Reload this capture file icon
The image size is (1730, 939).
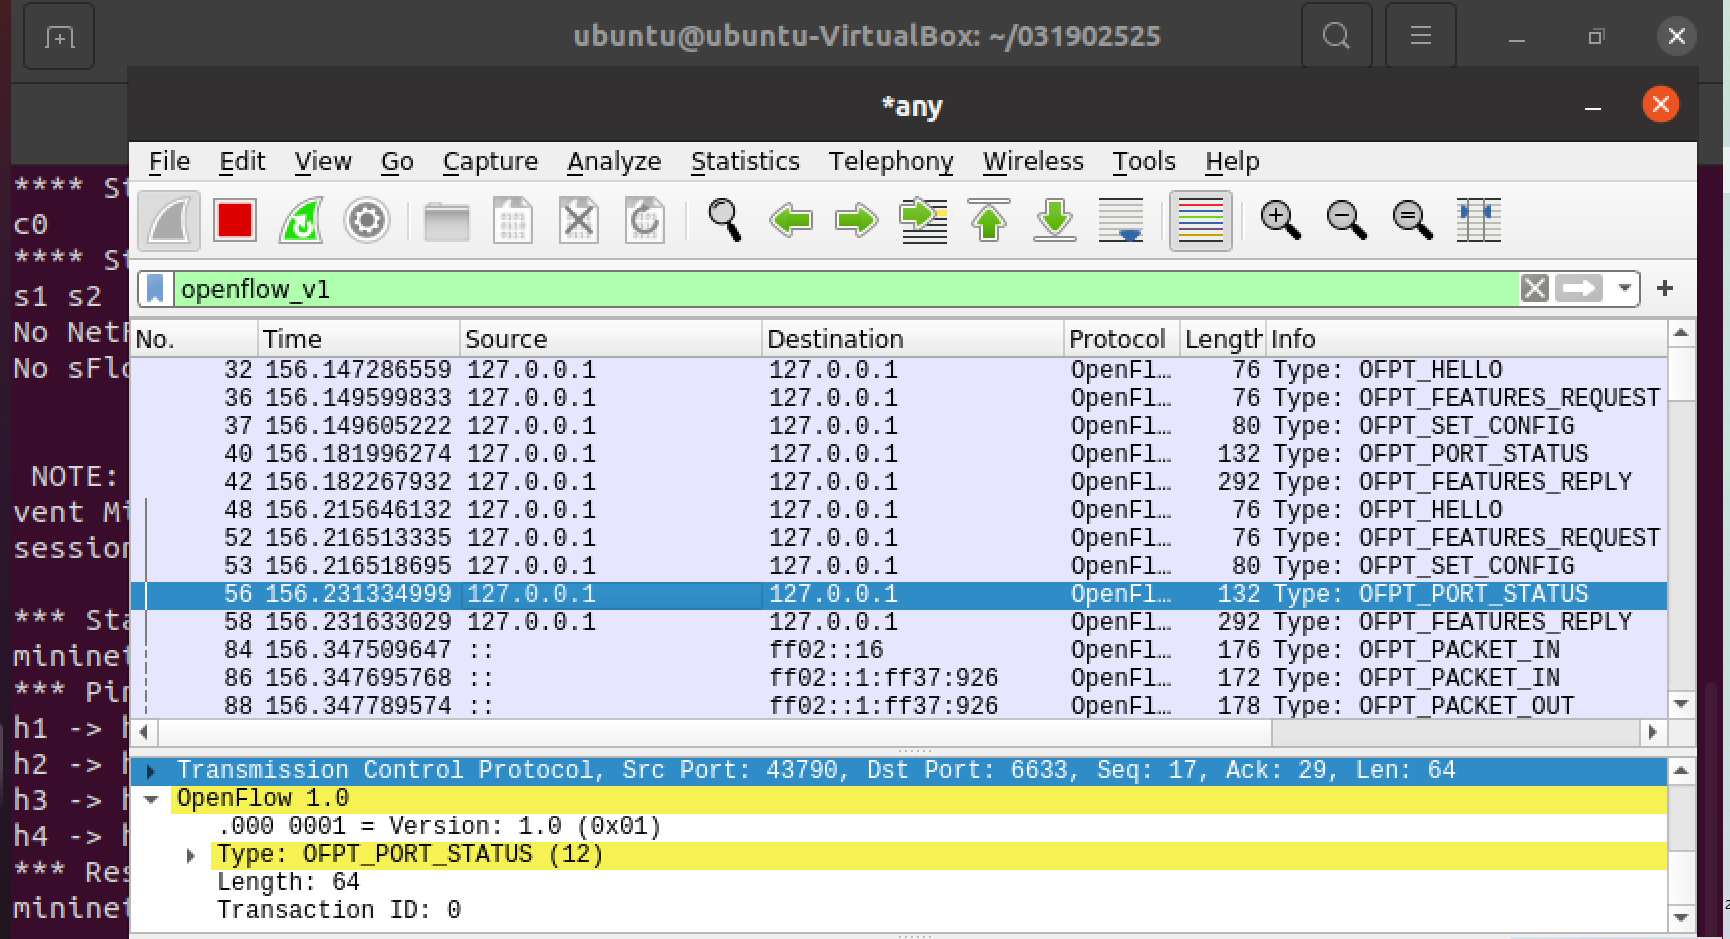tap(645, 221)
